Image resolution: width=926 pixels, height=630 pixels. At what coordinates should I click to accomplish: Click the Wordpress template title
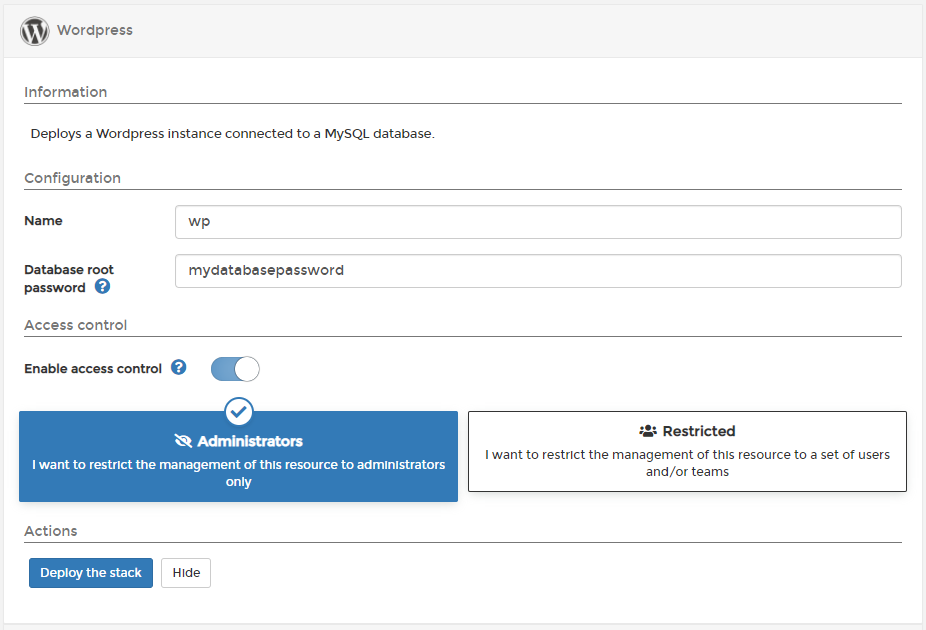pos(94,30)
